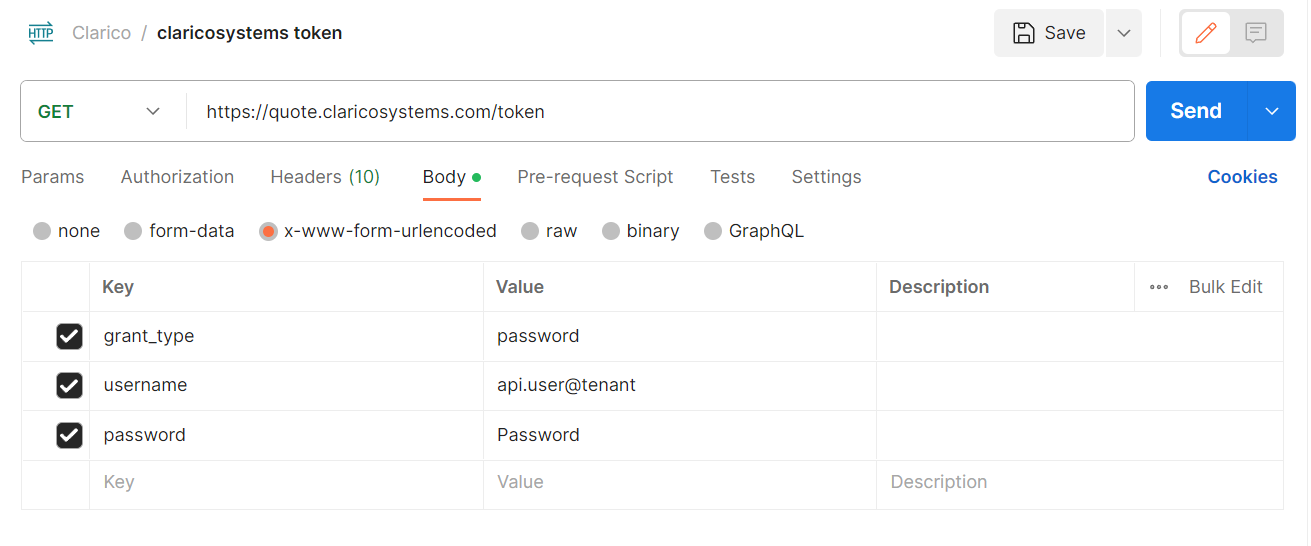Click the Clarico collection breadcrumb
The image size is (1311, 546).
101,33
